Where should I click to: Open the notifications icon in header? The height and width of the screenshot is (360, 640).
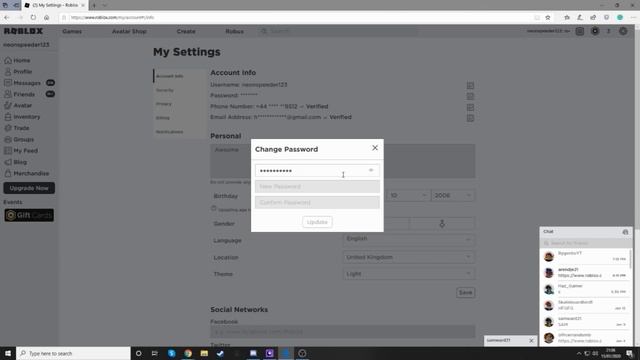tap(580, 31)
